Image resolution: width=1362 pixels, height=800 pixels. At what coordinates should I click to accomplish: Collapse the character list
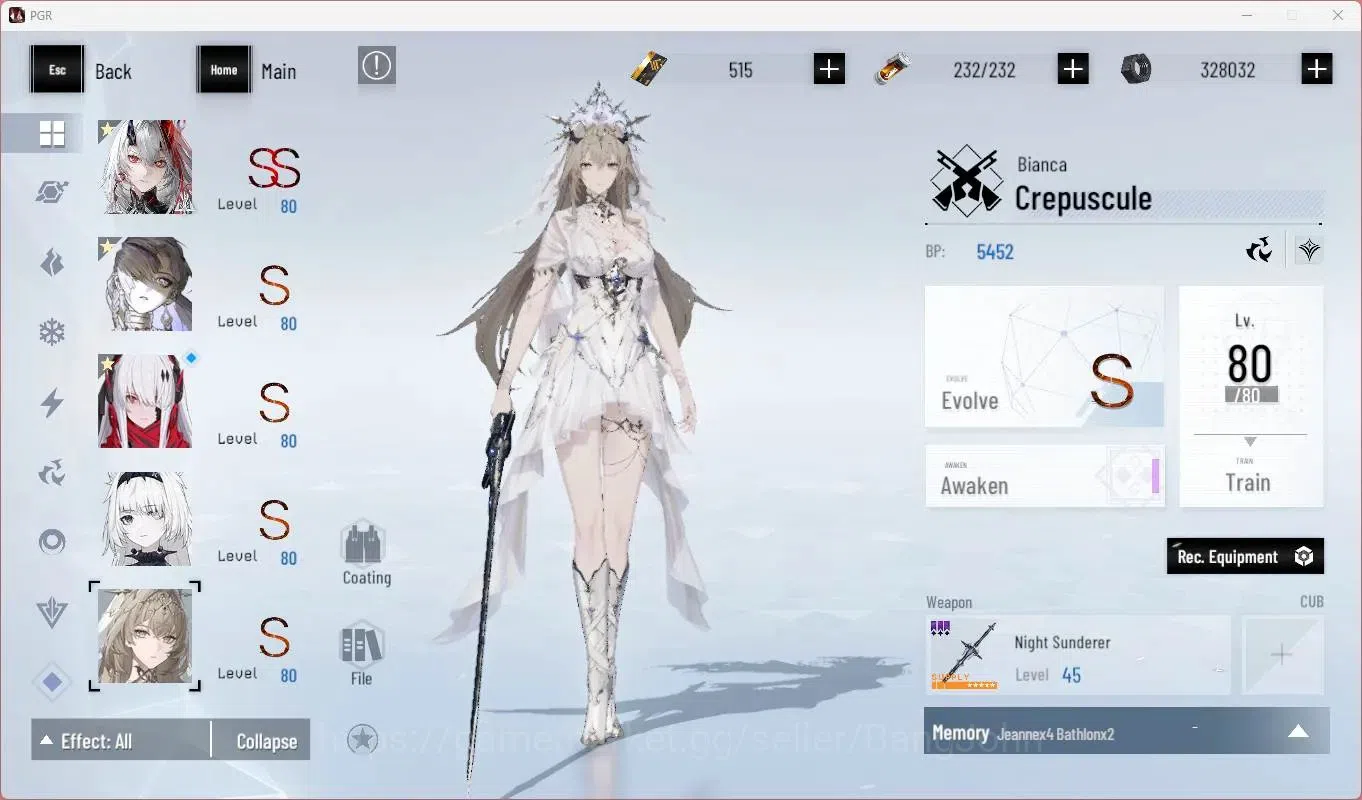tap(266, 741)
